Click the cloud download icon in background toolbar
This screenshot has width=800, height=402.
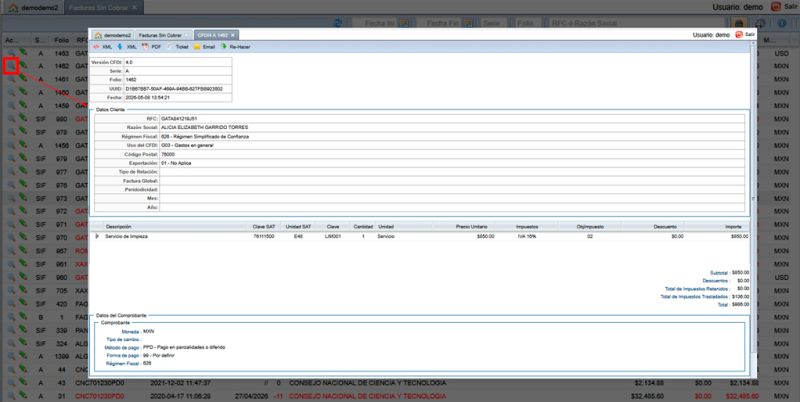pos(760,23)
